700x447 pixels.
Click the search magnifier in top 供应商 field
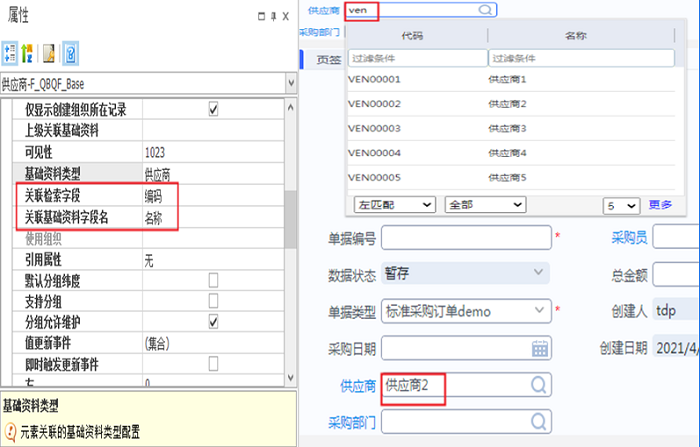pos(485,10)
